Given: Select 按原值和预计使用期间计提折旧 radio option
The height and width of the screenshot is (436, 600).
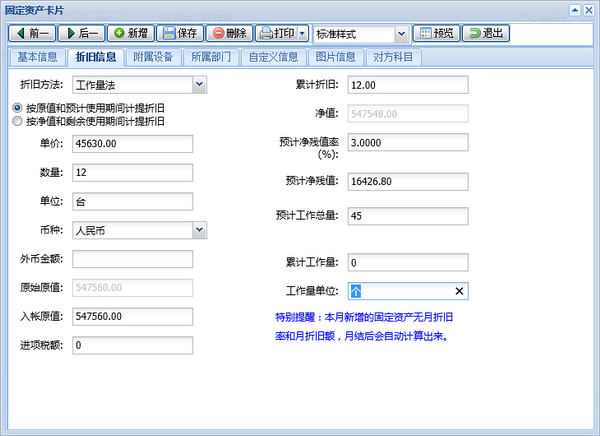Looking at the screenshot, I should click(17, 108).
